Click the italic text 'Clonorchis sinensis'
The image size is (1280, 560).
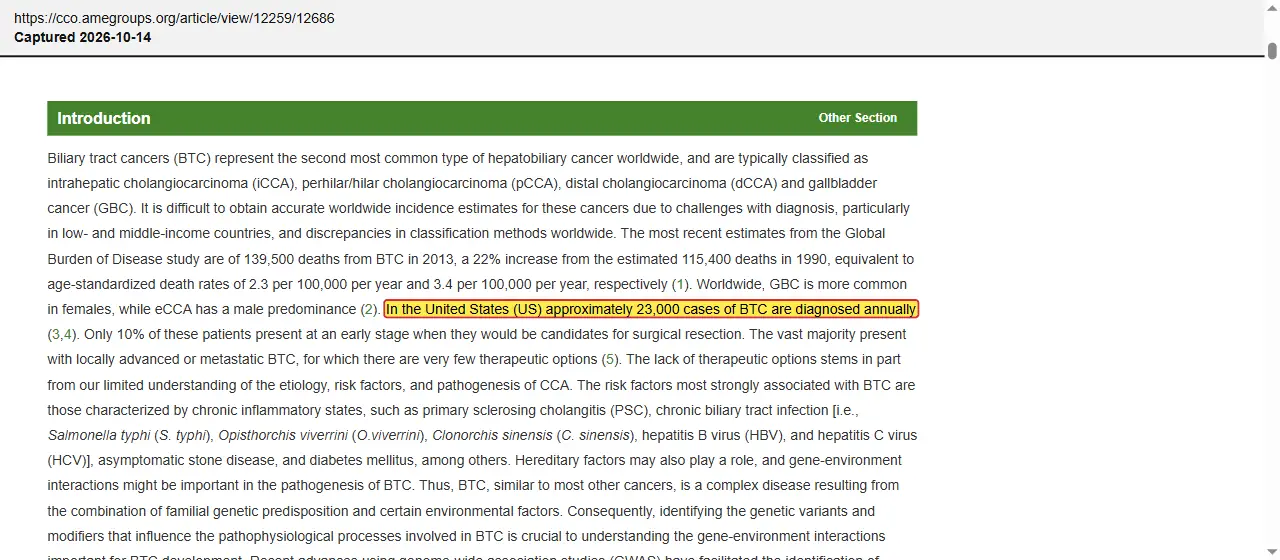pos(492,435)
